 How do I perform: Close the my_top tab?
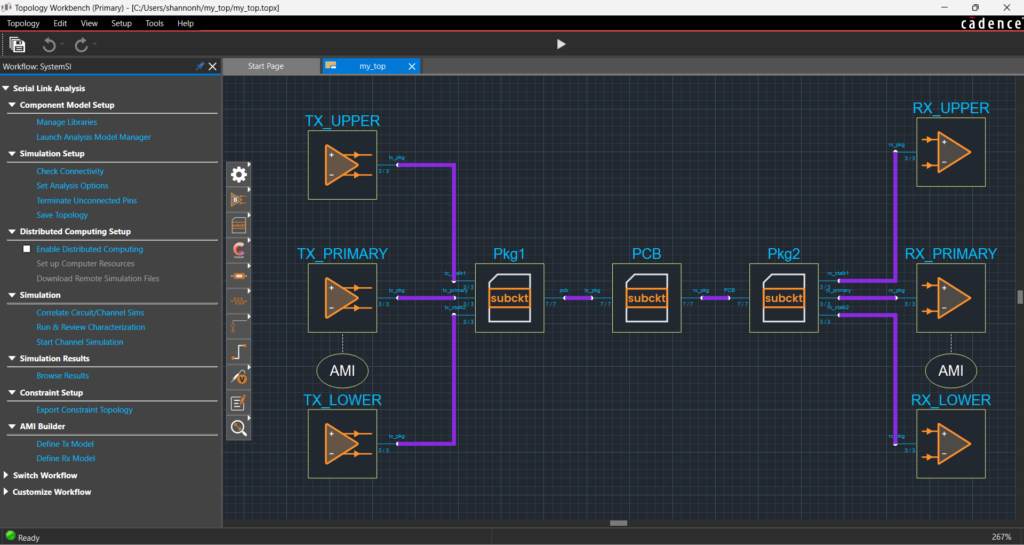click(411, 66)
